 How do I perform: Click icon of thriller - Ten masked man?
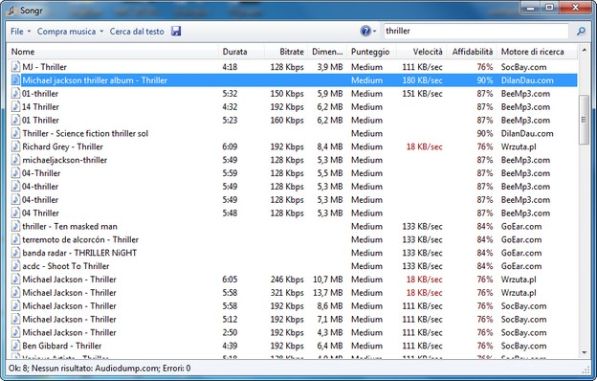coord(15,226)
